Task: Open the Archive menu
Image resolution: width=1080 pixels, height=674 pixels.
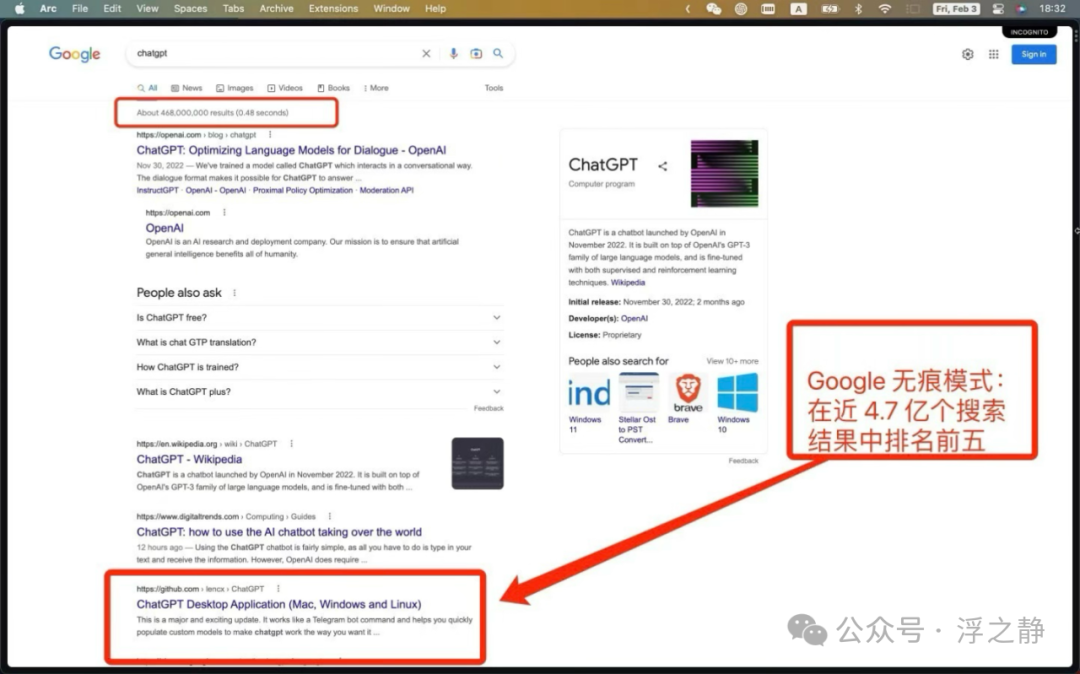Action: 276,8
